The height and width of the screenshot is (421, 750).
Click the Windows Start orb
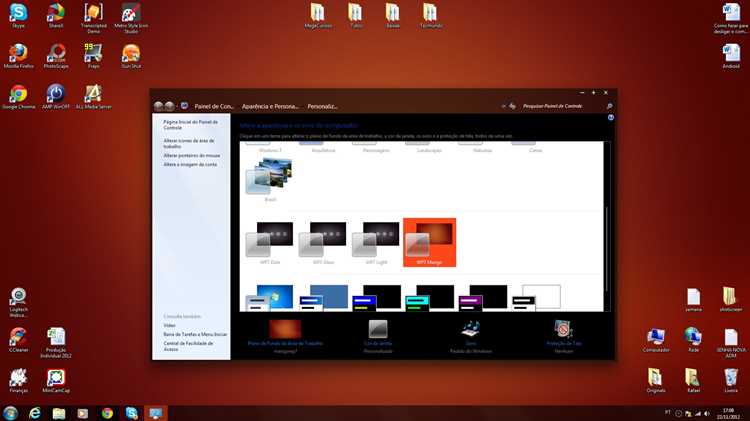click(10, 413)
